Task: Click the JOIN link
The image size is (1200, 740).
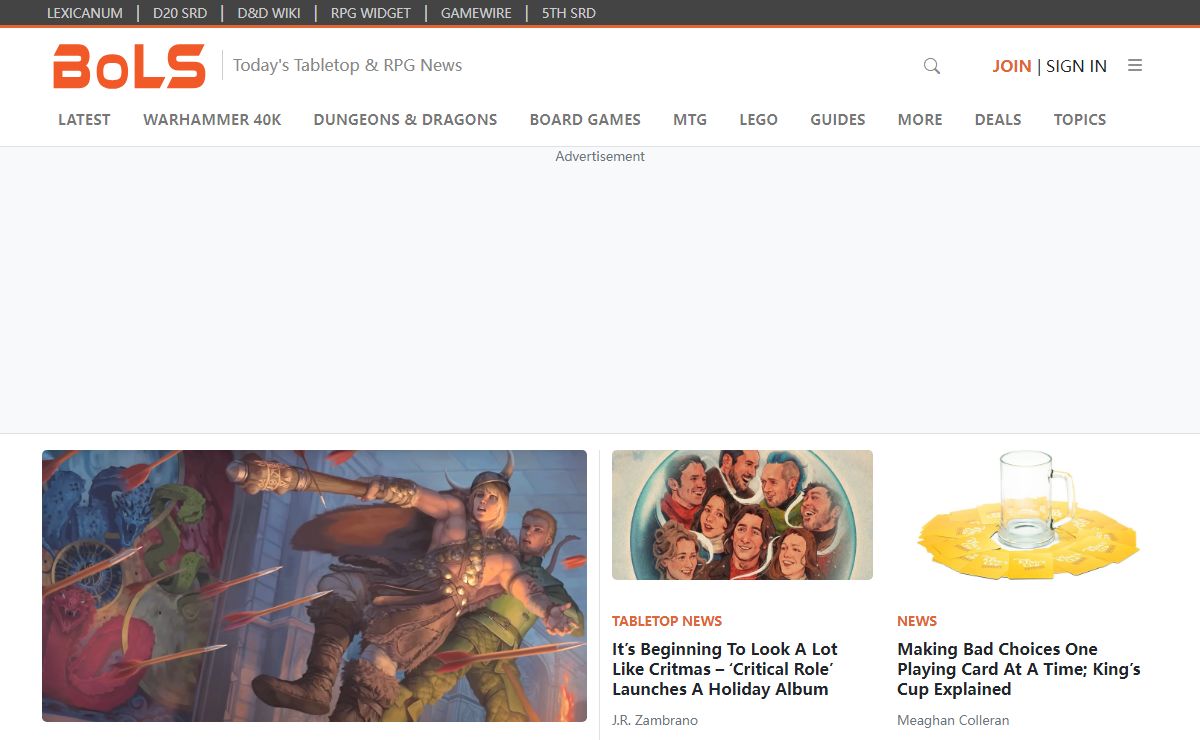Action: 1012,66
